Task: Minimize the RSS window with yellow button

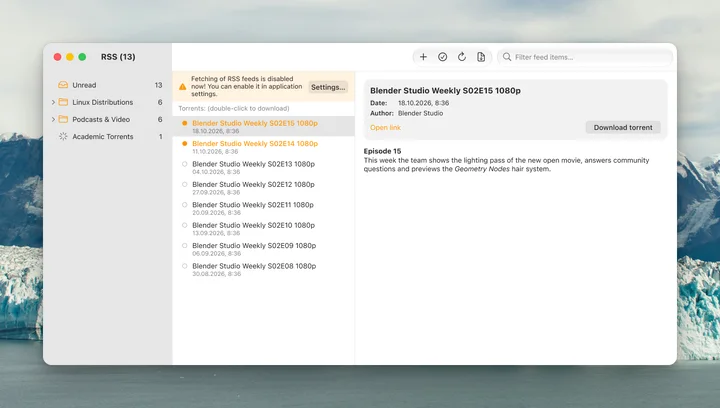Action: (70, 57)
